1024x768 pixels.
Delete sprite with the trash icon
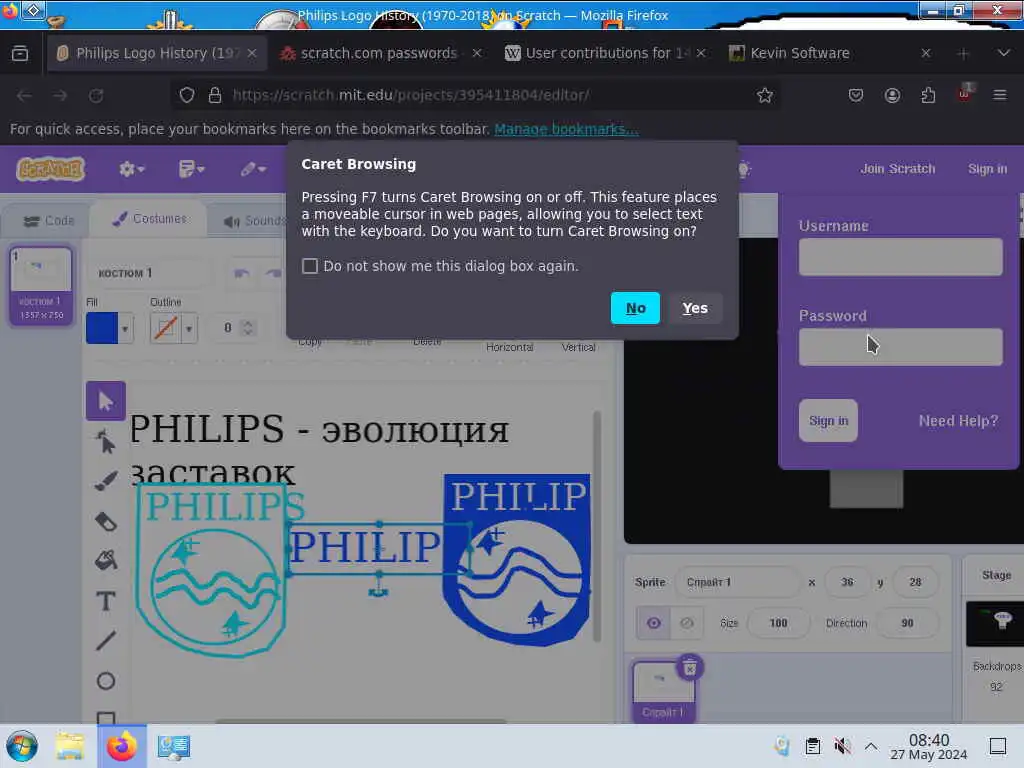coord(690,667)
